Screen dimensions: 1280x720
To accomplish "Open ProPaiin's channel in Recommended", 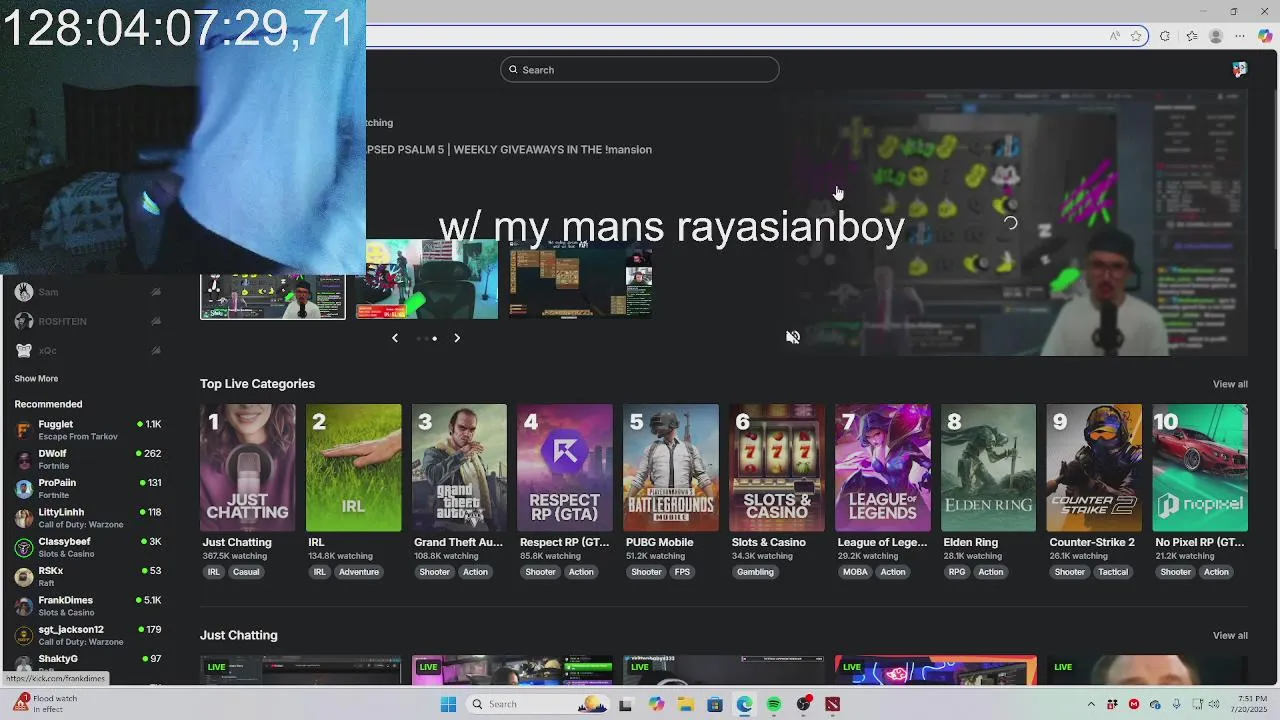I will pos(88,489).
